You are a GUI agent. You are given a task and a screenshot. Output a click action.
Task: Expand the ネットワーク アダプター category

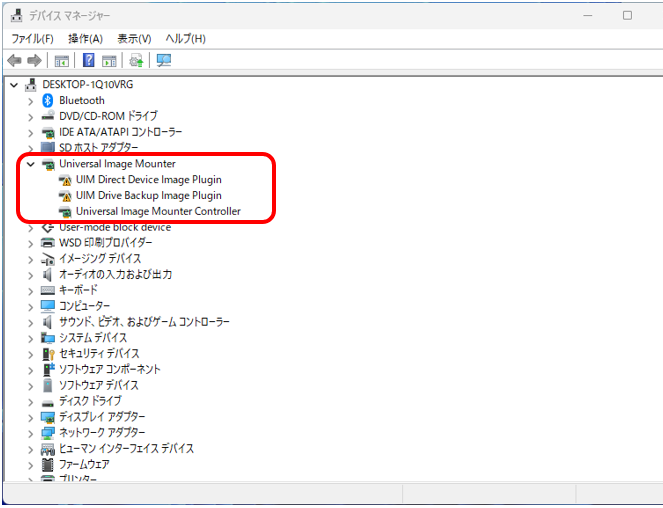[x=30, y=434]
